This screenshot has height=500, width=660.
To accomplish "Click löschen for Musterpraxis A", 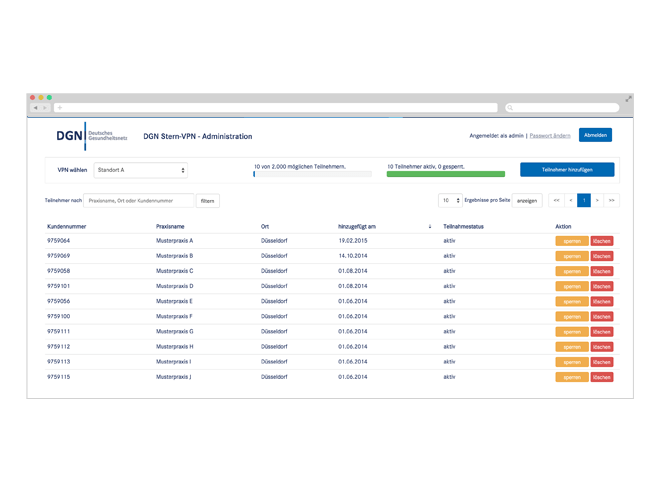I will 602,241.
